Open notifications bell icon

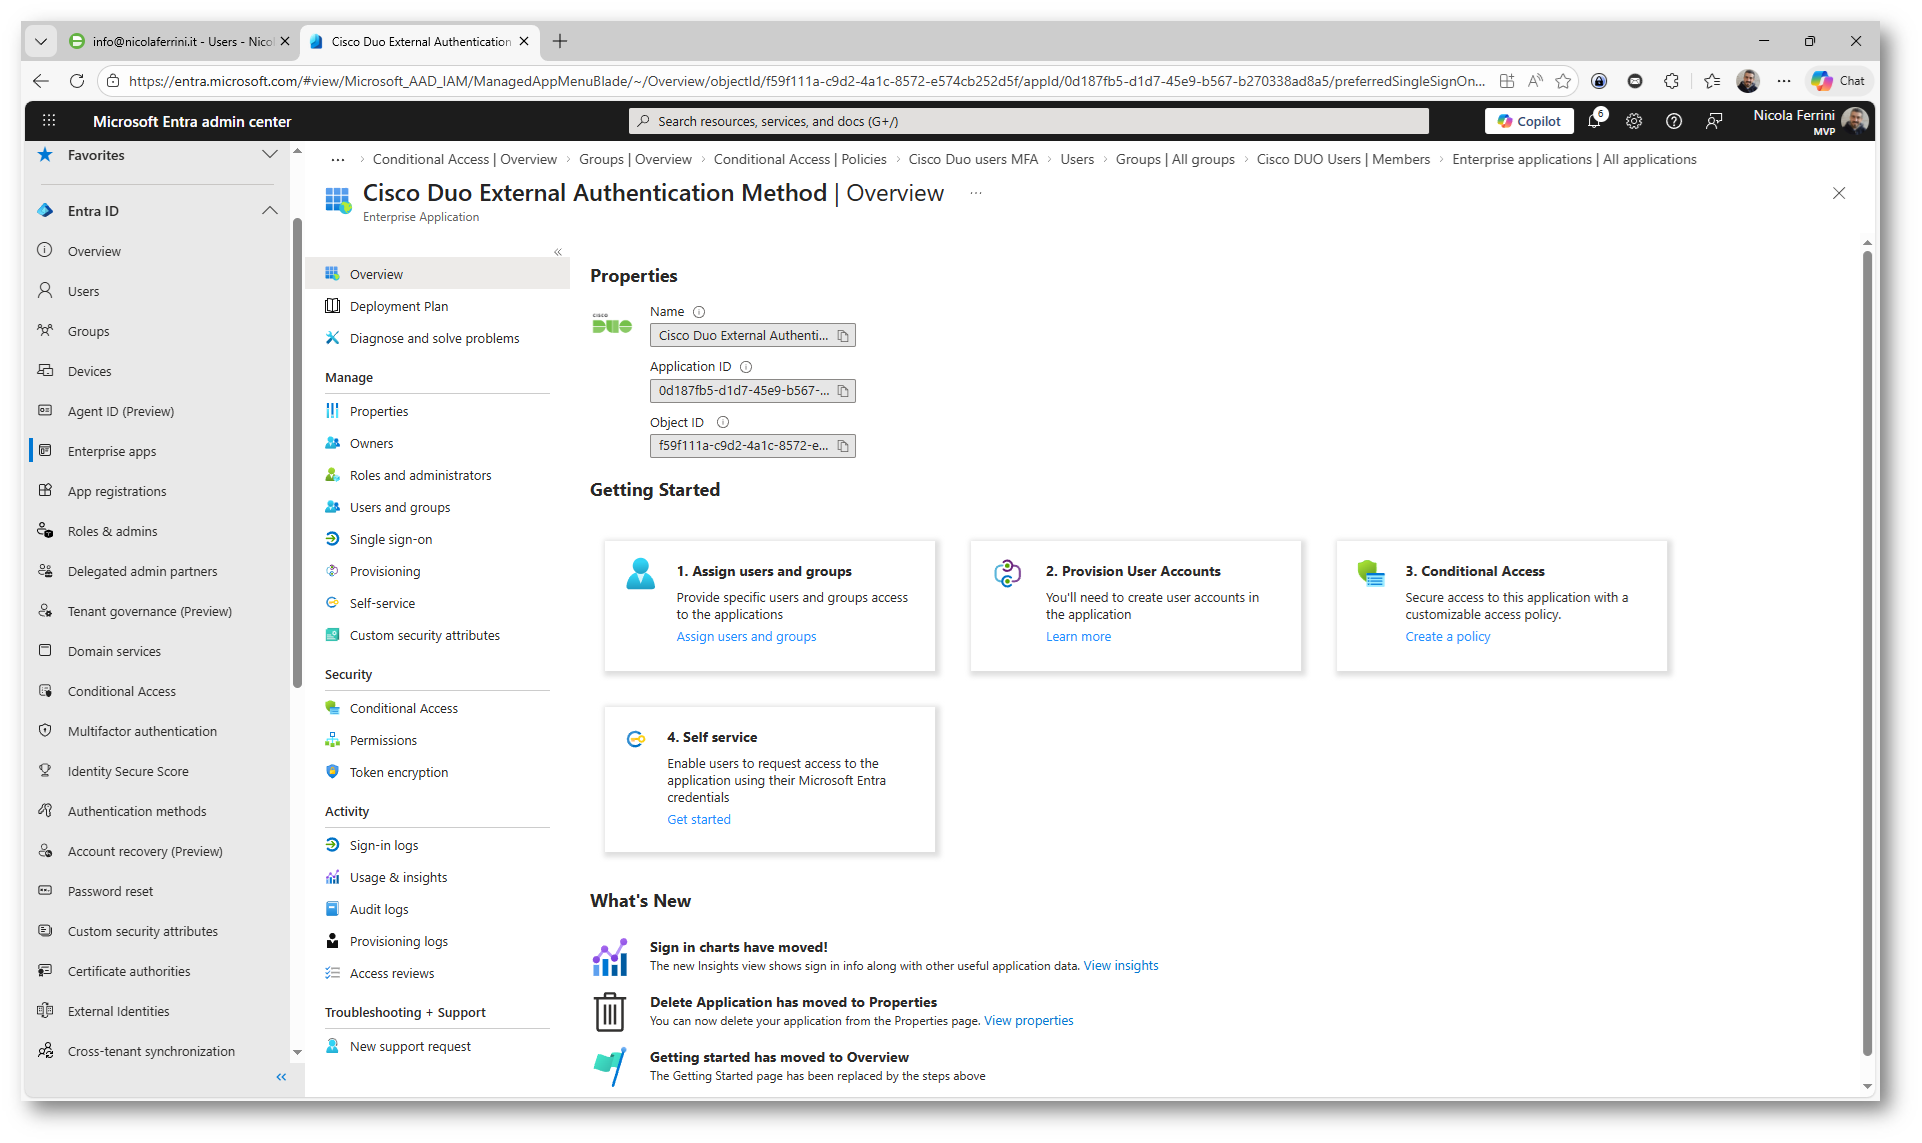tap(1594, 121)
